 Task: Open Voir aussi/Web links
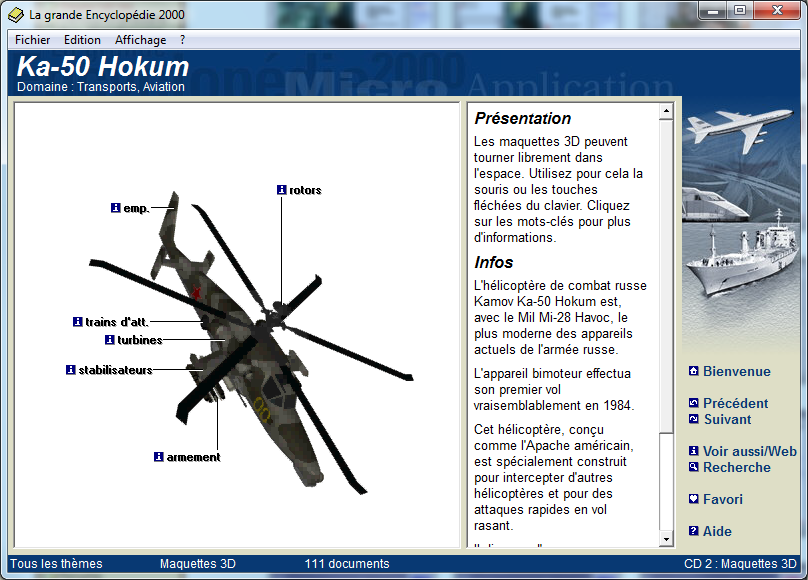[x=750, y=451]
